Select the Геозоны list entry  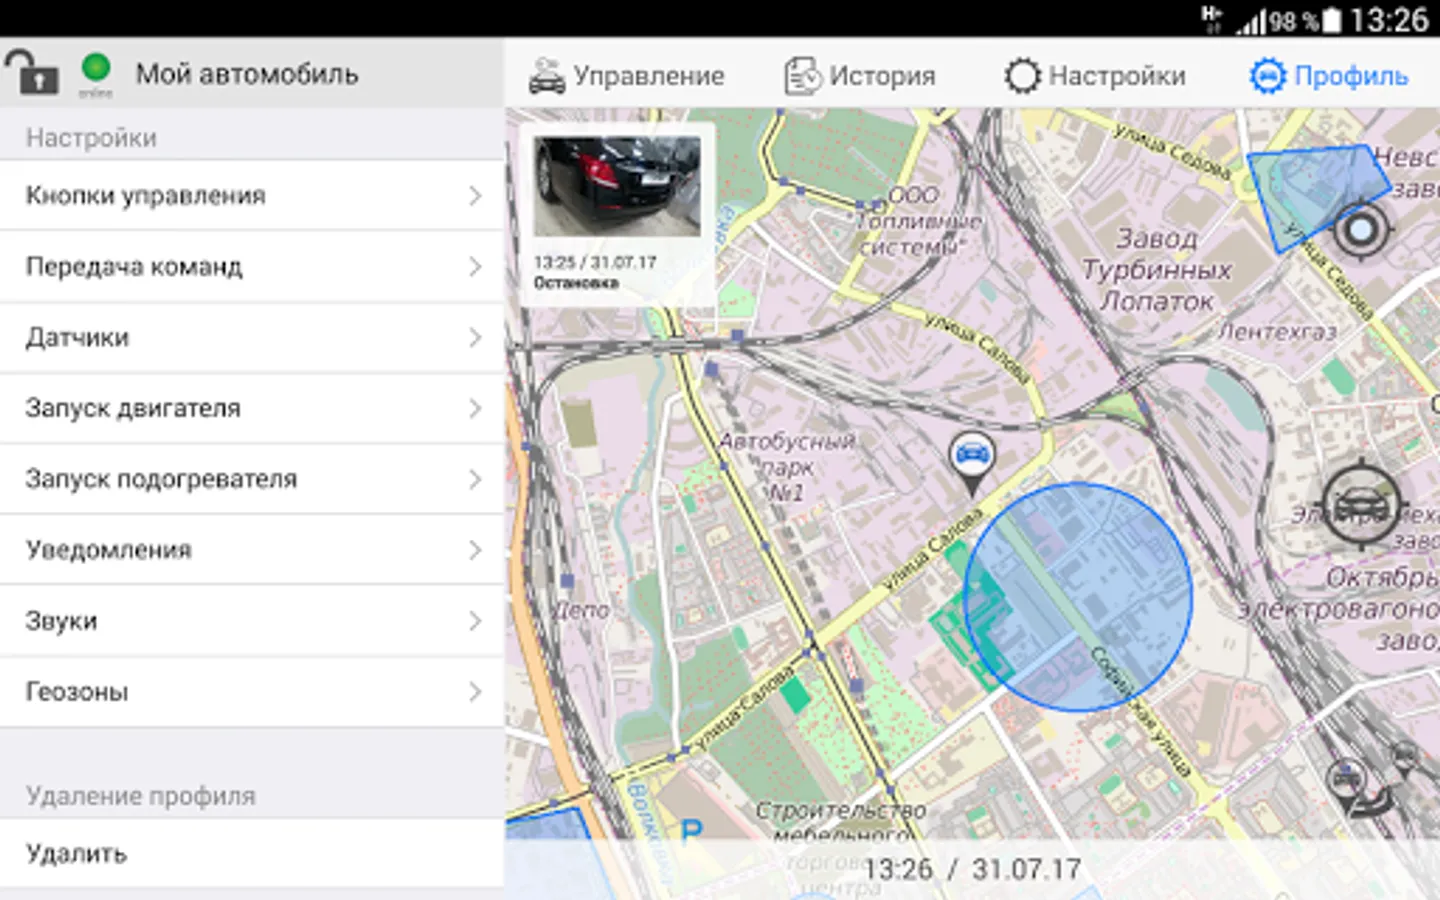point(251,692)
